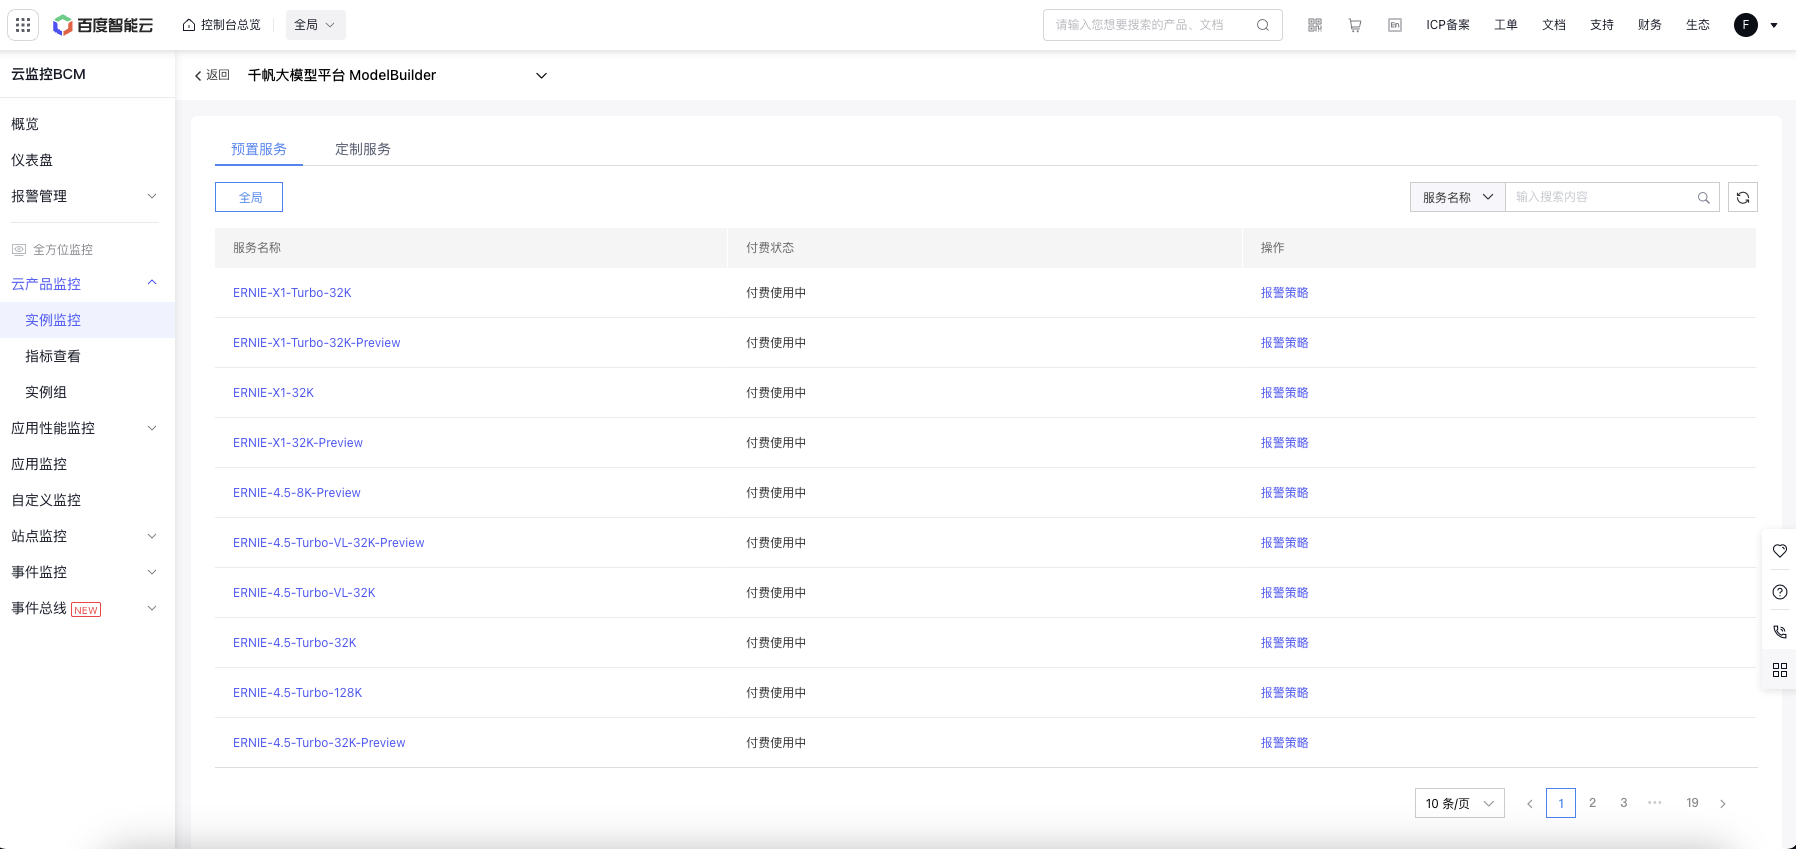Screen dimensions: 1796x849
Task: Click the 返回 back link
Action: [x=212, y=75]
